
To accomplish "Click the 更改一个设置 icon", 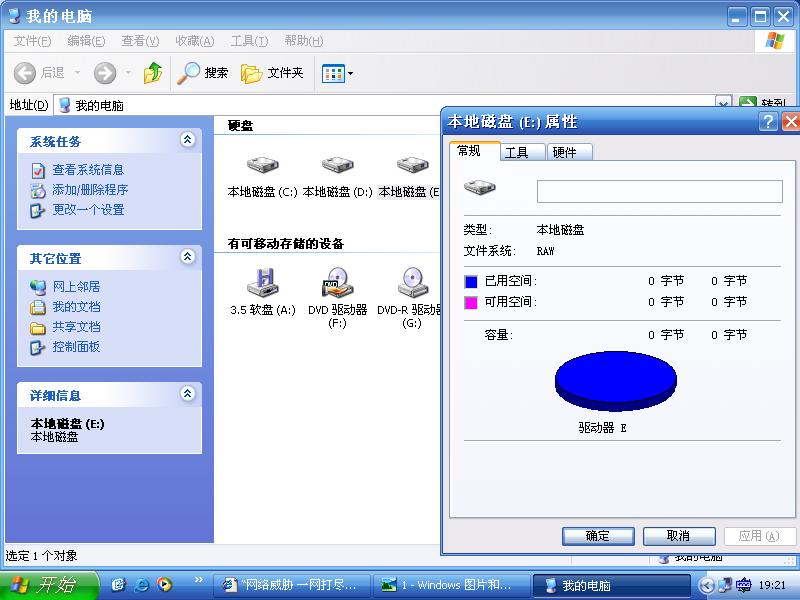I will coord(38,210).
